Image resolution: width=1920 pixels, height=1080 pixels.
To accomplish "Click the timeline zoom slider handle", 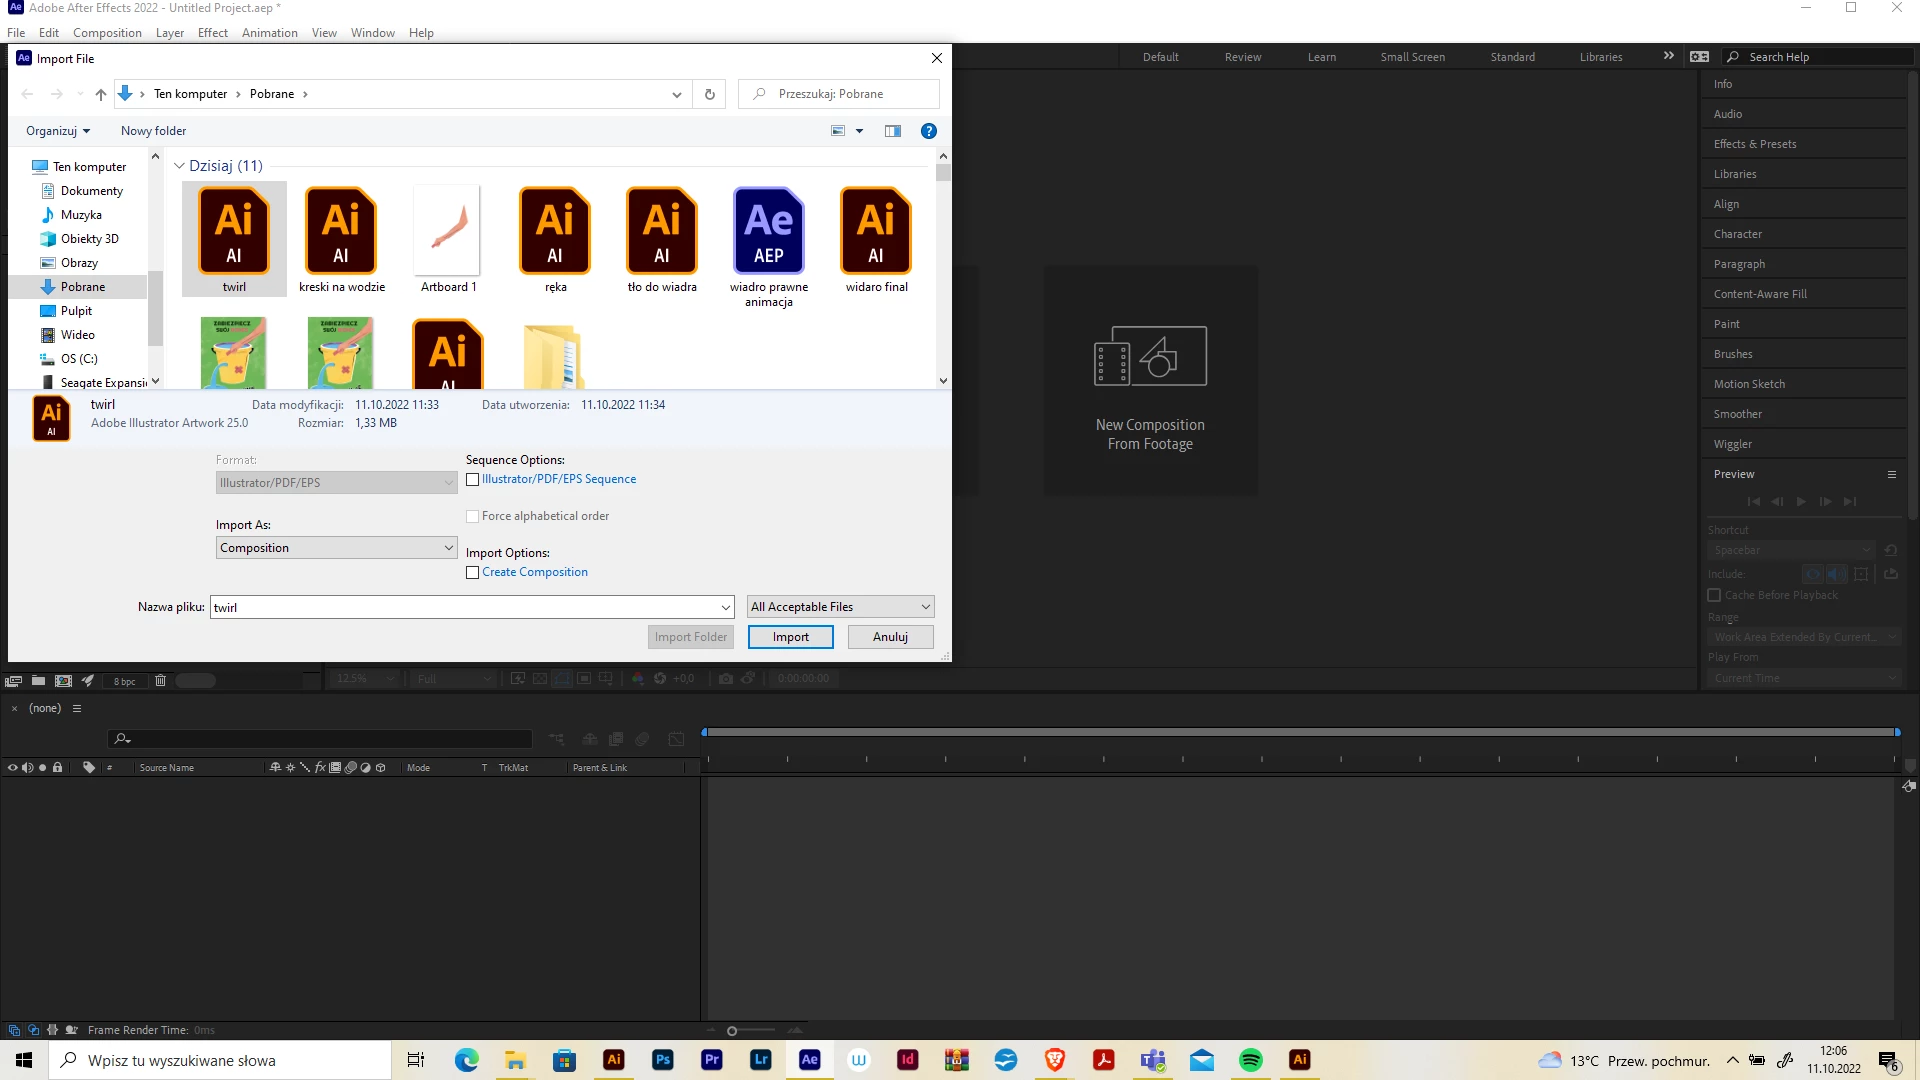I will [732, 1031].
